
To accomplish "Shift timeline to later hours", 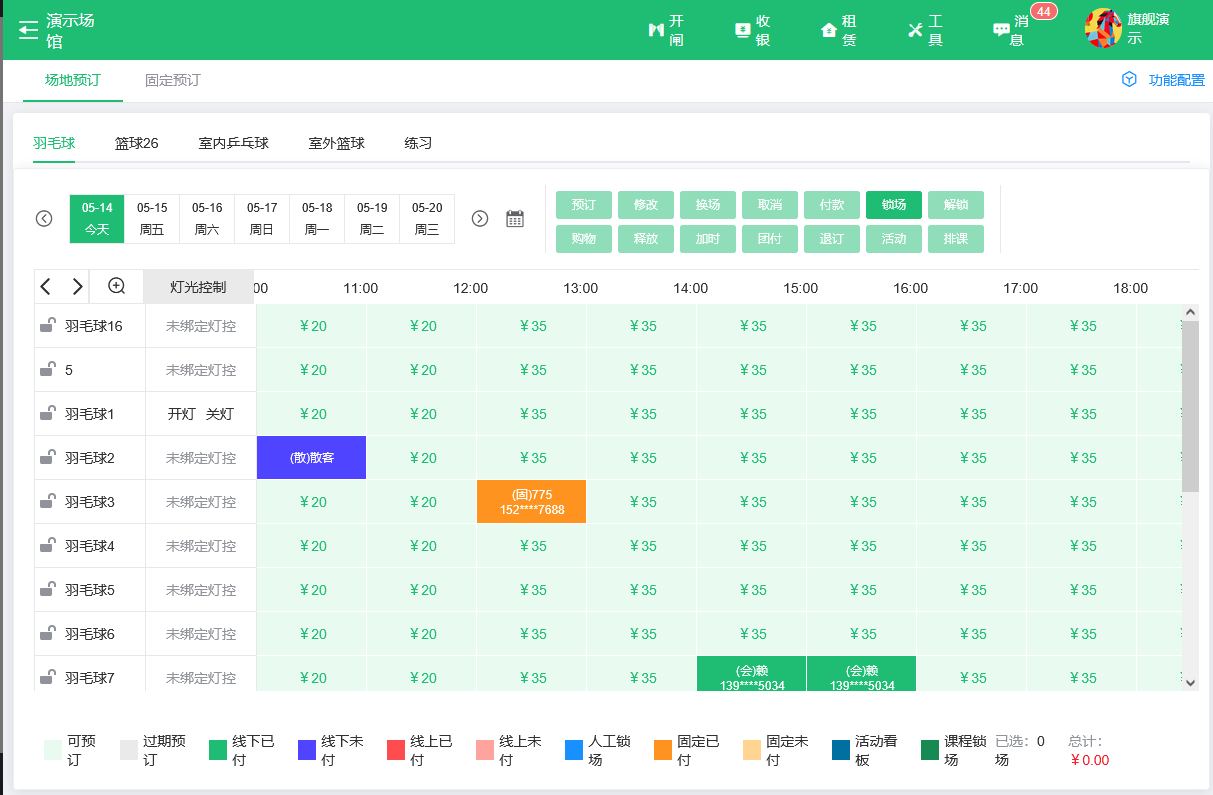I will click(x=77, y=287).
